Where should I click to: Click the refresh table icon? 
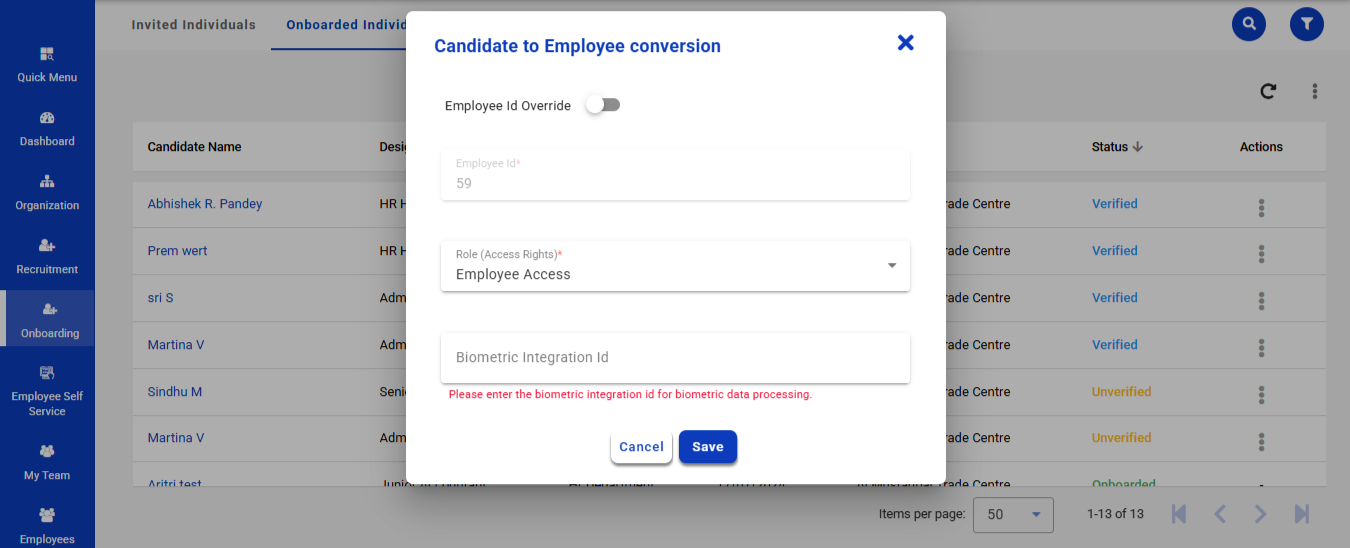1268,91
